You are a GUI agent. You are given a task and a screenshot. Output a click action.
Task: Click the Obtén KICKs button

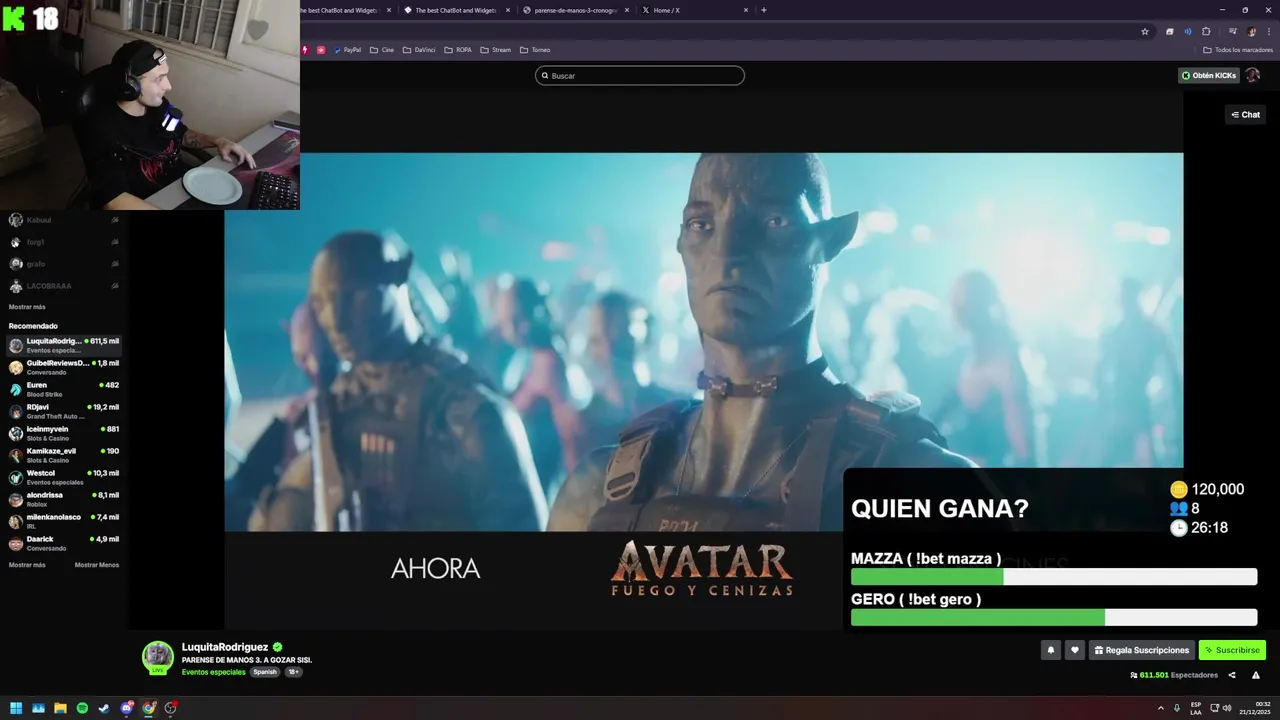click(x=1208, y=75)
